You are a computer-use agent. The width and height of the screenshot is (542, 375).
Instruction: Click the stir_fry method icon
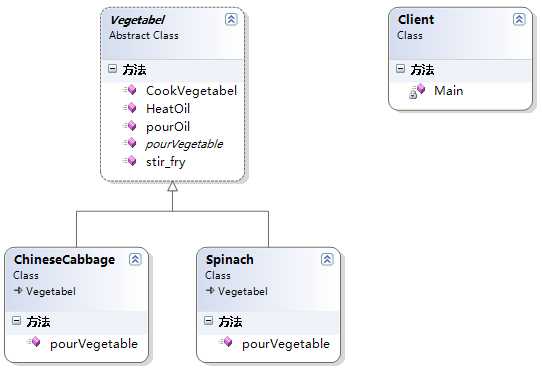[130, 161]
